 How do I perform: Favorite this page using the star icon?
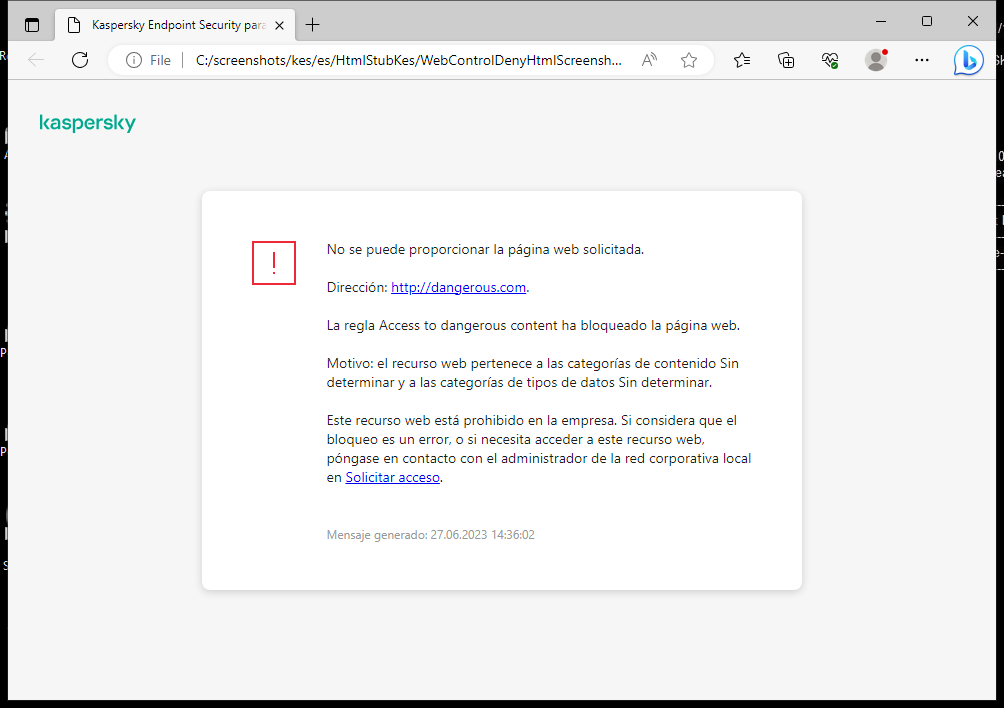tap(688, 60)
